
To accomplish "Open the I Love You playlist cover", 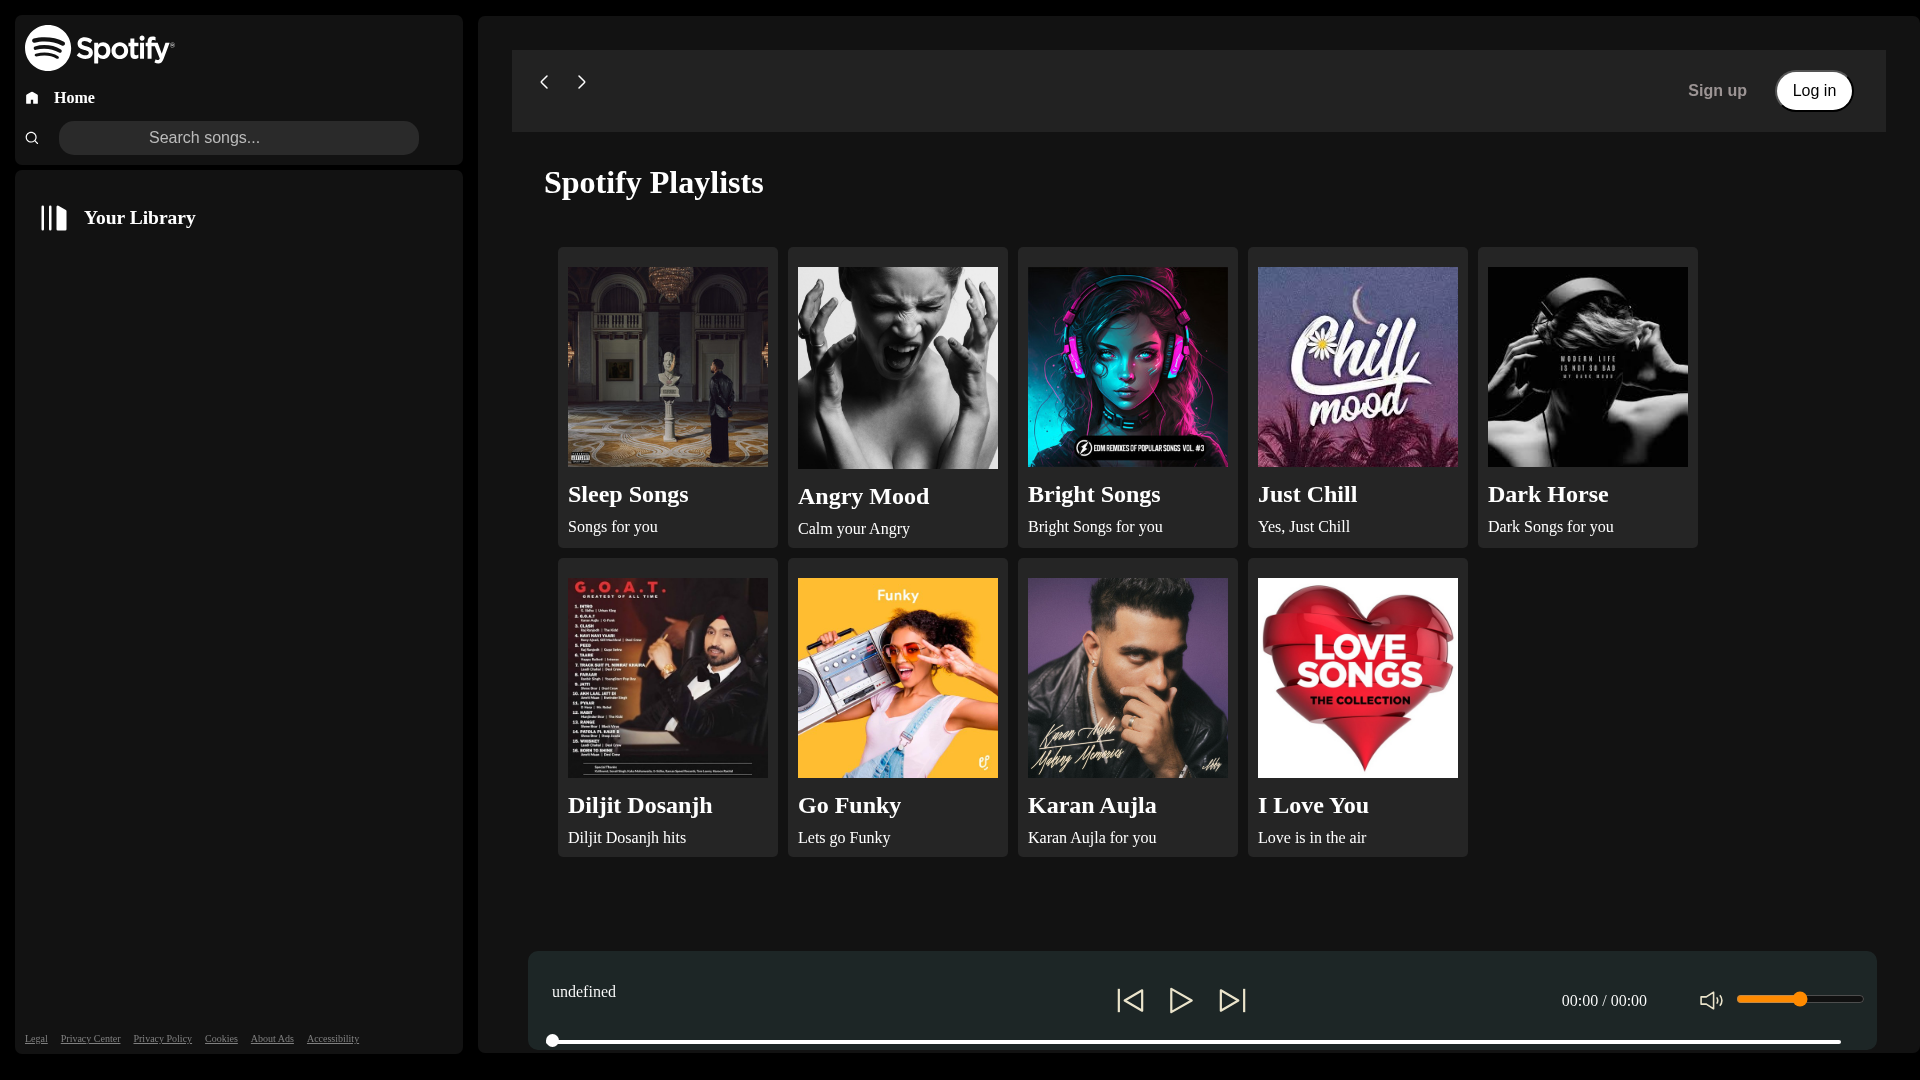I will [1358, 678].
